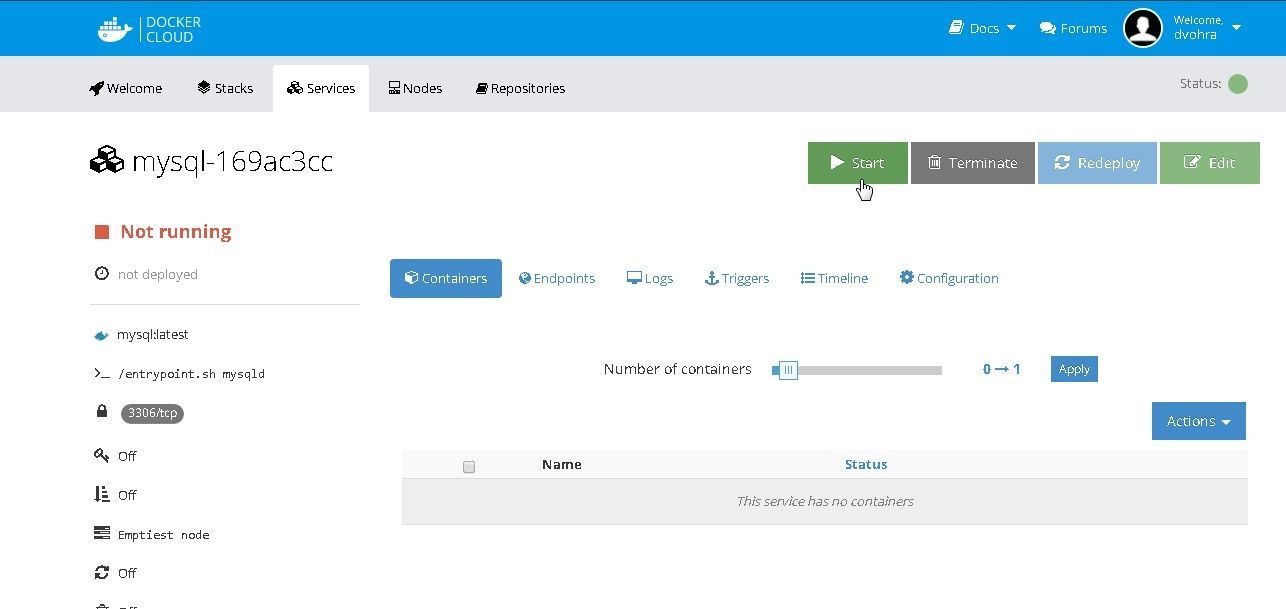The image size is (1286, 609).
Task: Click the sort-order icon beside its Off setting
Action: click(x=101, y=494)
